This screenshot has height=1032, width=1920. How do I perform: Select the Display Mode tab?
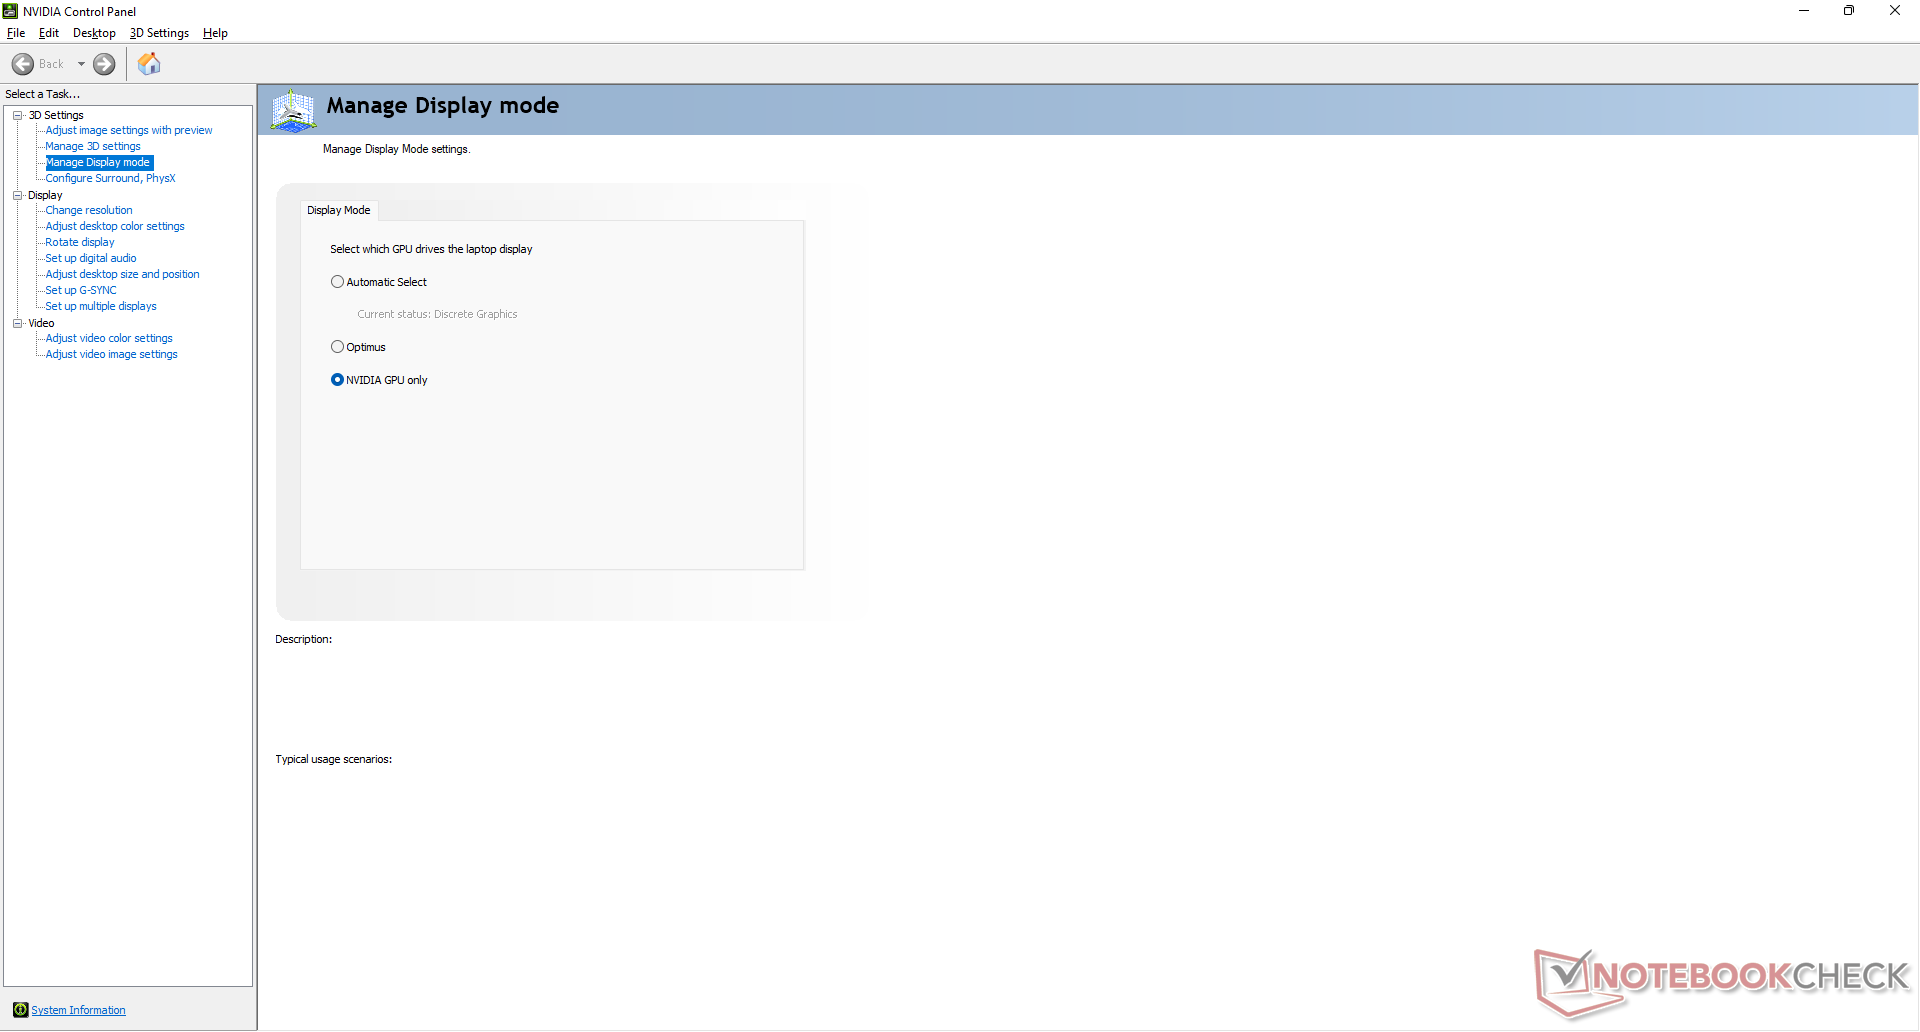(x=338, y=210)
